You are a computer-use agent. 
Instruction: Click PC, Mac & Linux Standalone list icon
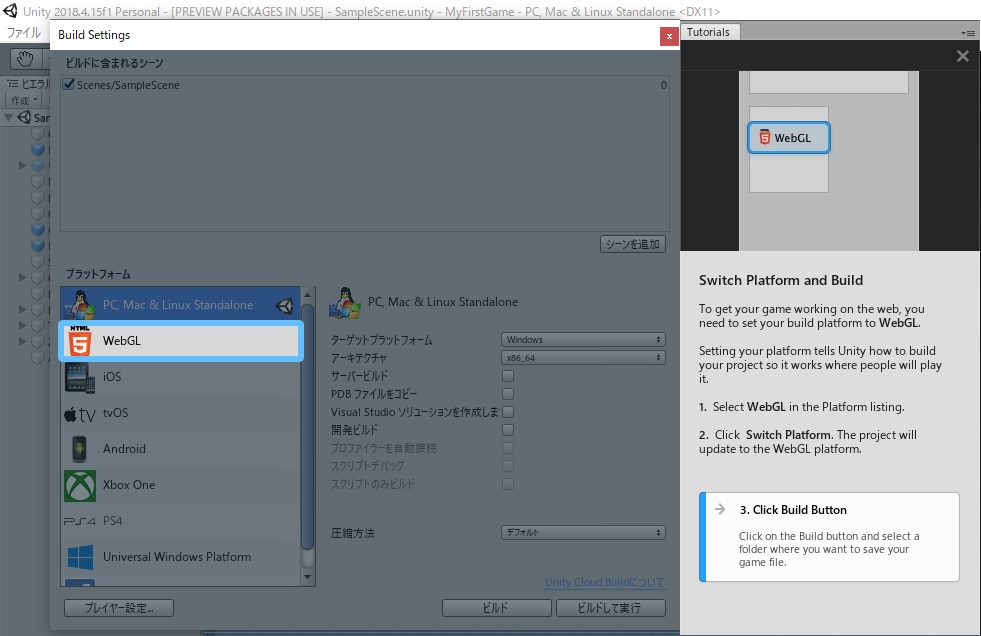click(x=79, y=305)
